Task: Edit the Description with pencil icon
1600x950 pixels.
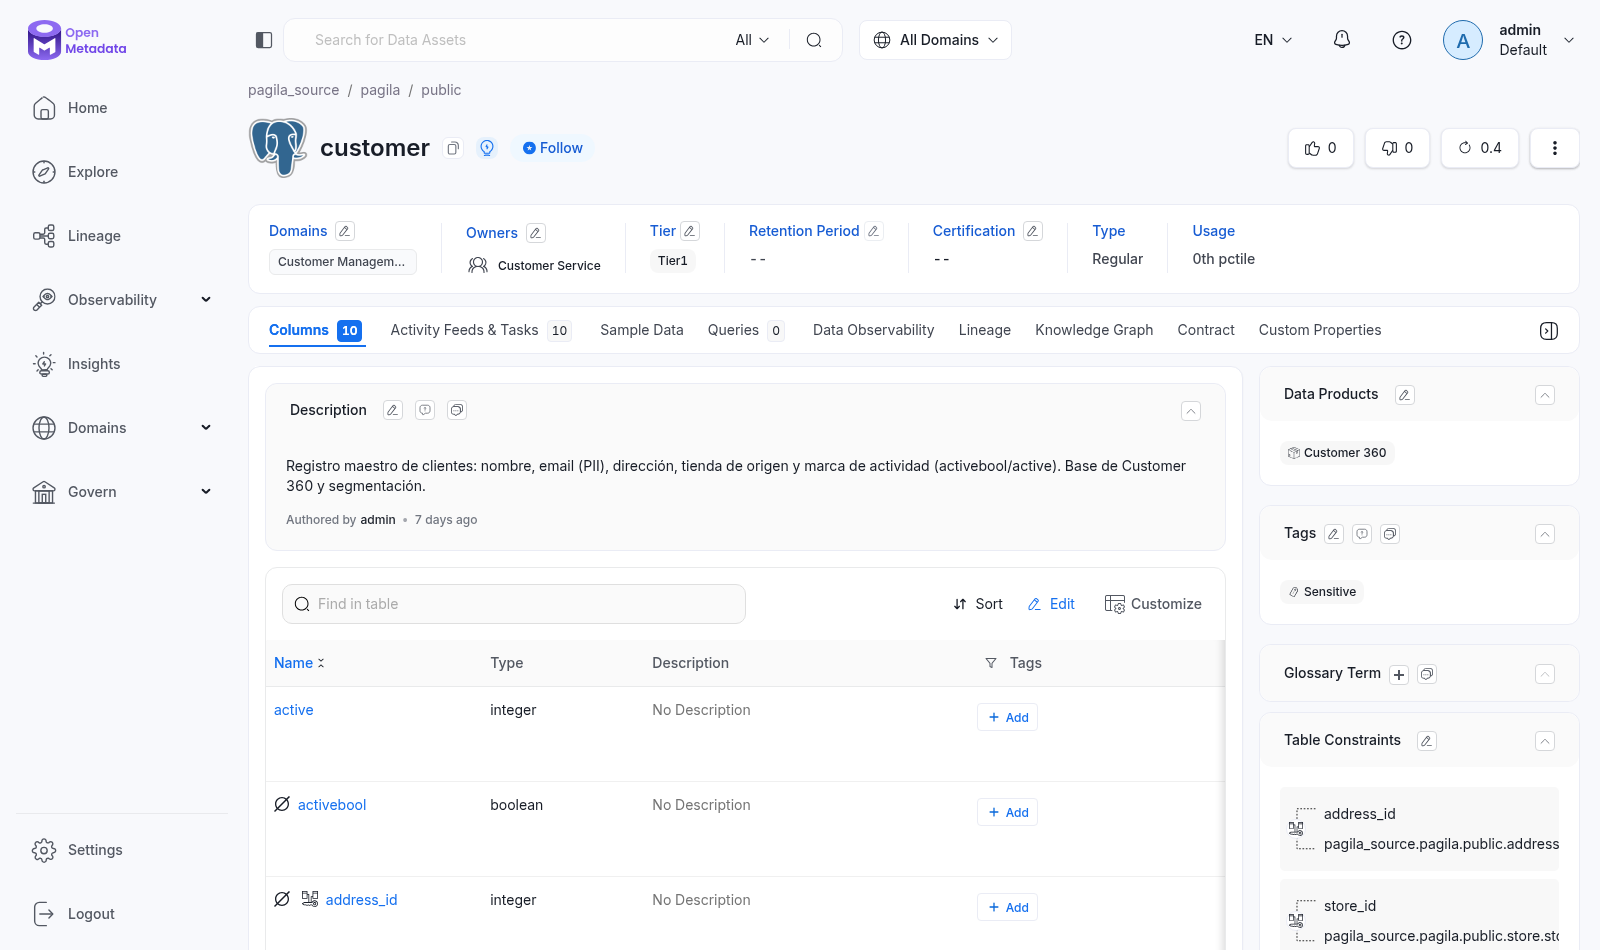Action: [x=393, y=410]
